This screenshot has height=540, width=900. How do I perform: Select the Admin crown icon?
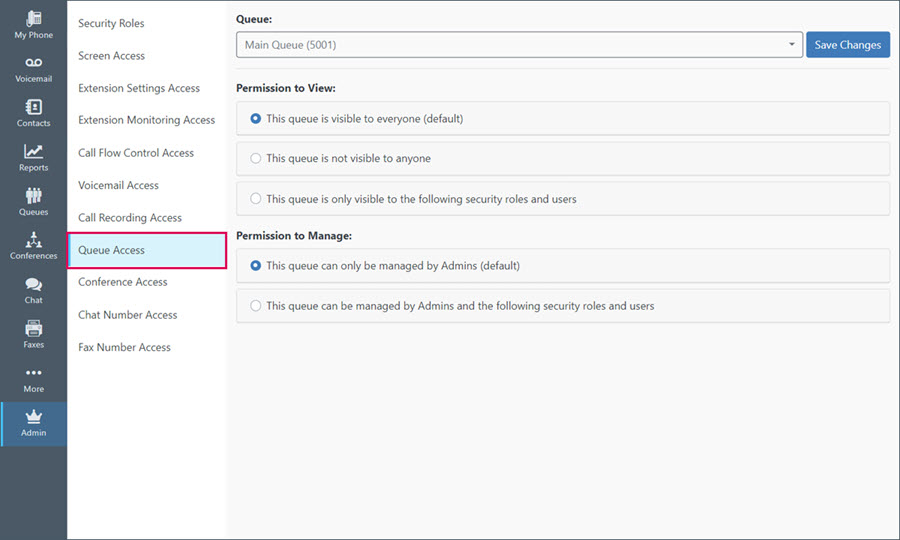pos(33,416)
